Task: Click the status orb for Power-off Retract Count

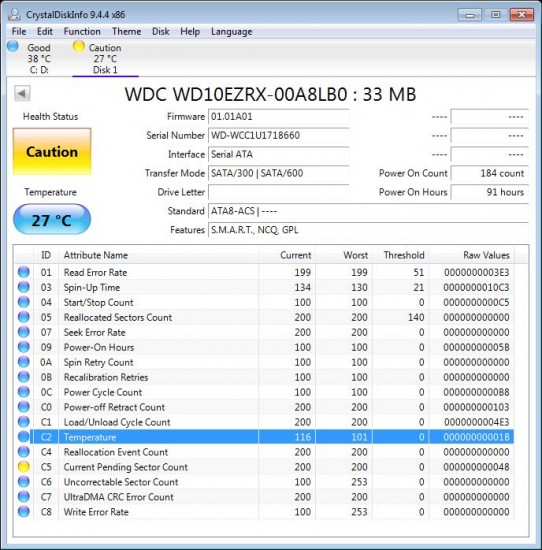Action: 24,407
